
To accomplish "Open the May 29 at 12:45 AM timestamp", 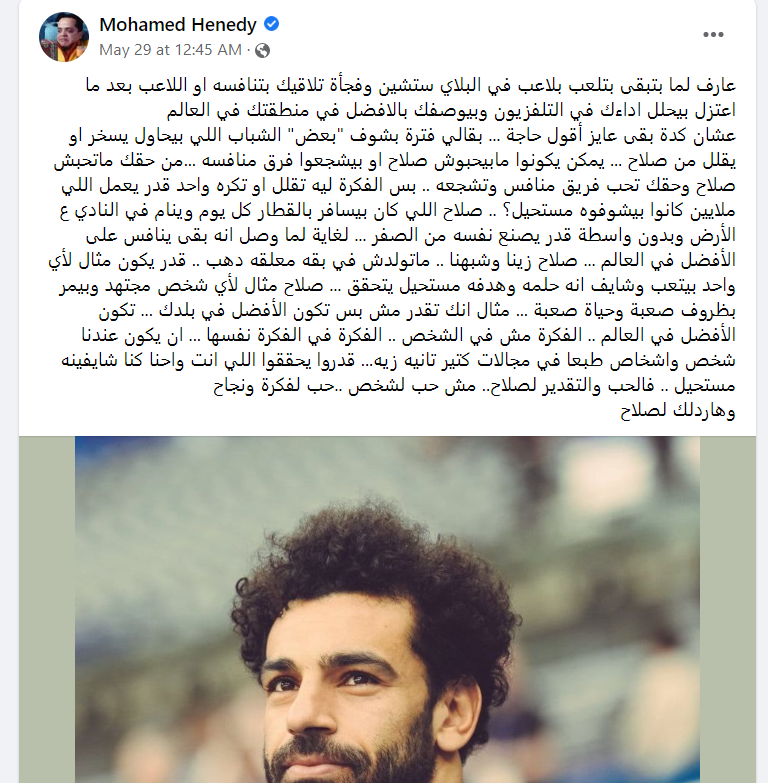I will pyautogui.click(x=170, y=50).
